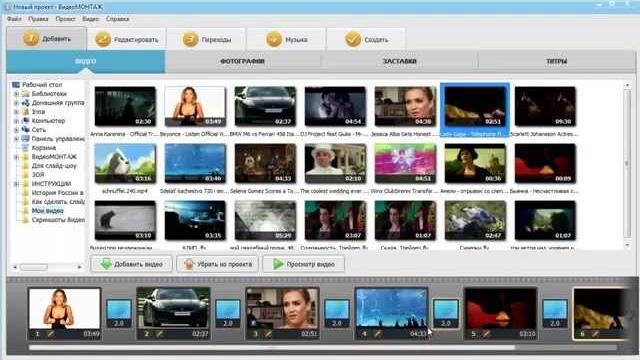640x360 pixels.
Task: Click the pencil edit icon on clip 2
Action: [x=159, y=334]
